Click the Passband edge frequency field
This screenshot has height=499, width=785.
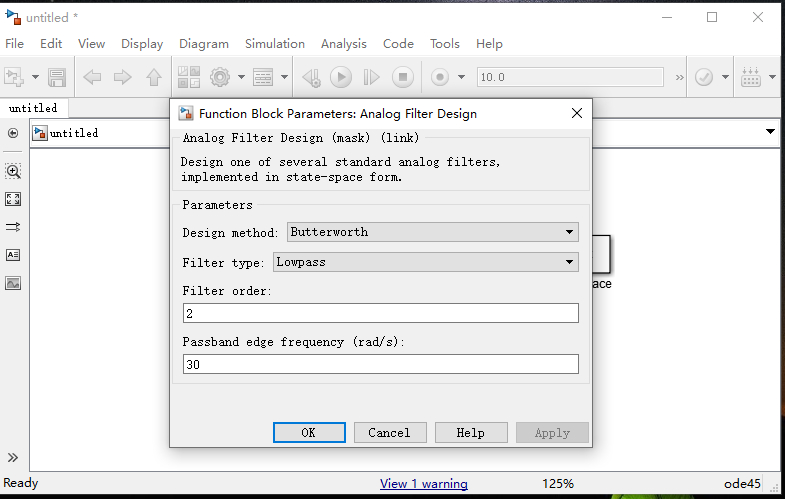tap(380, 364)
